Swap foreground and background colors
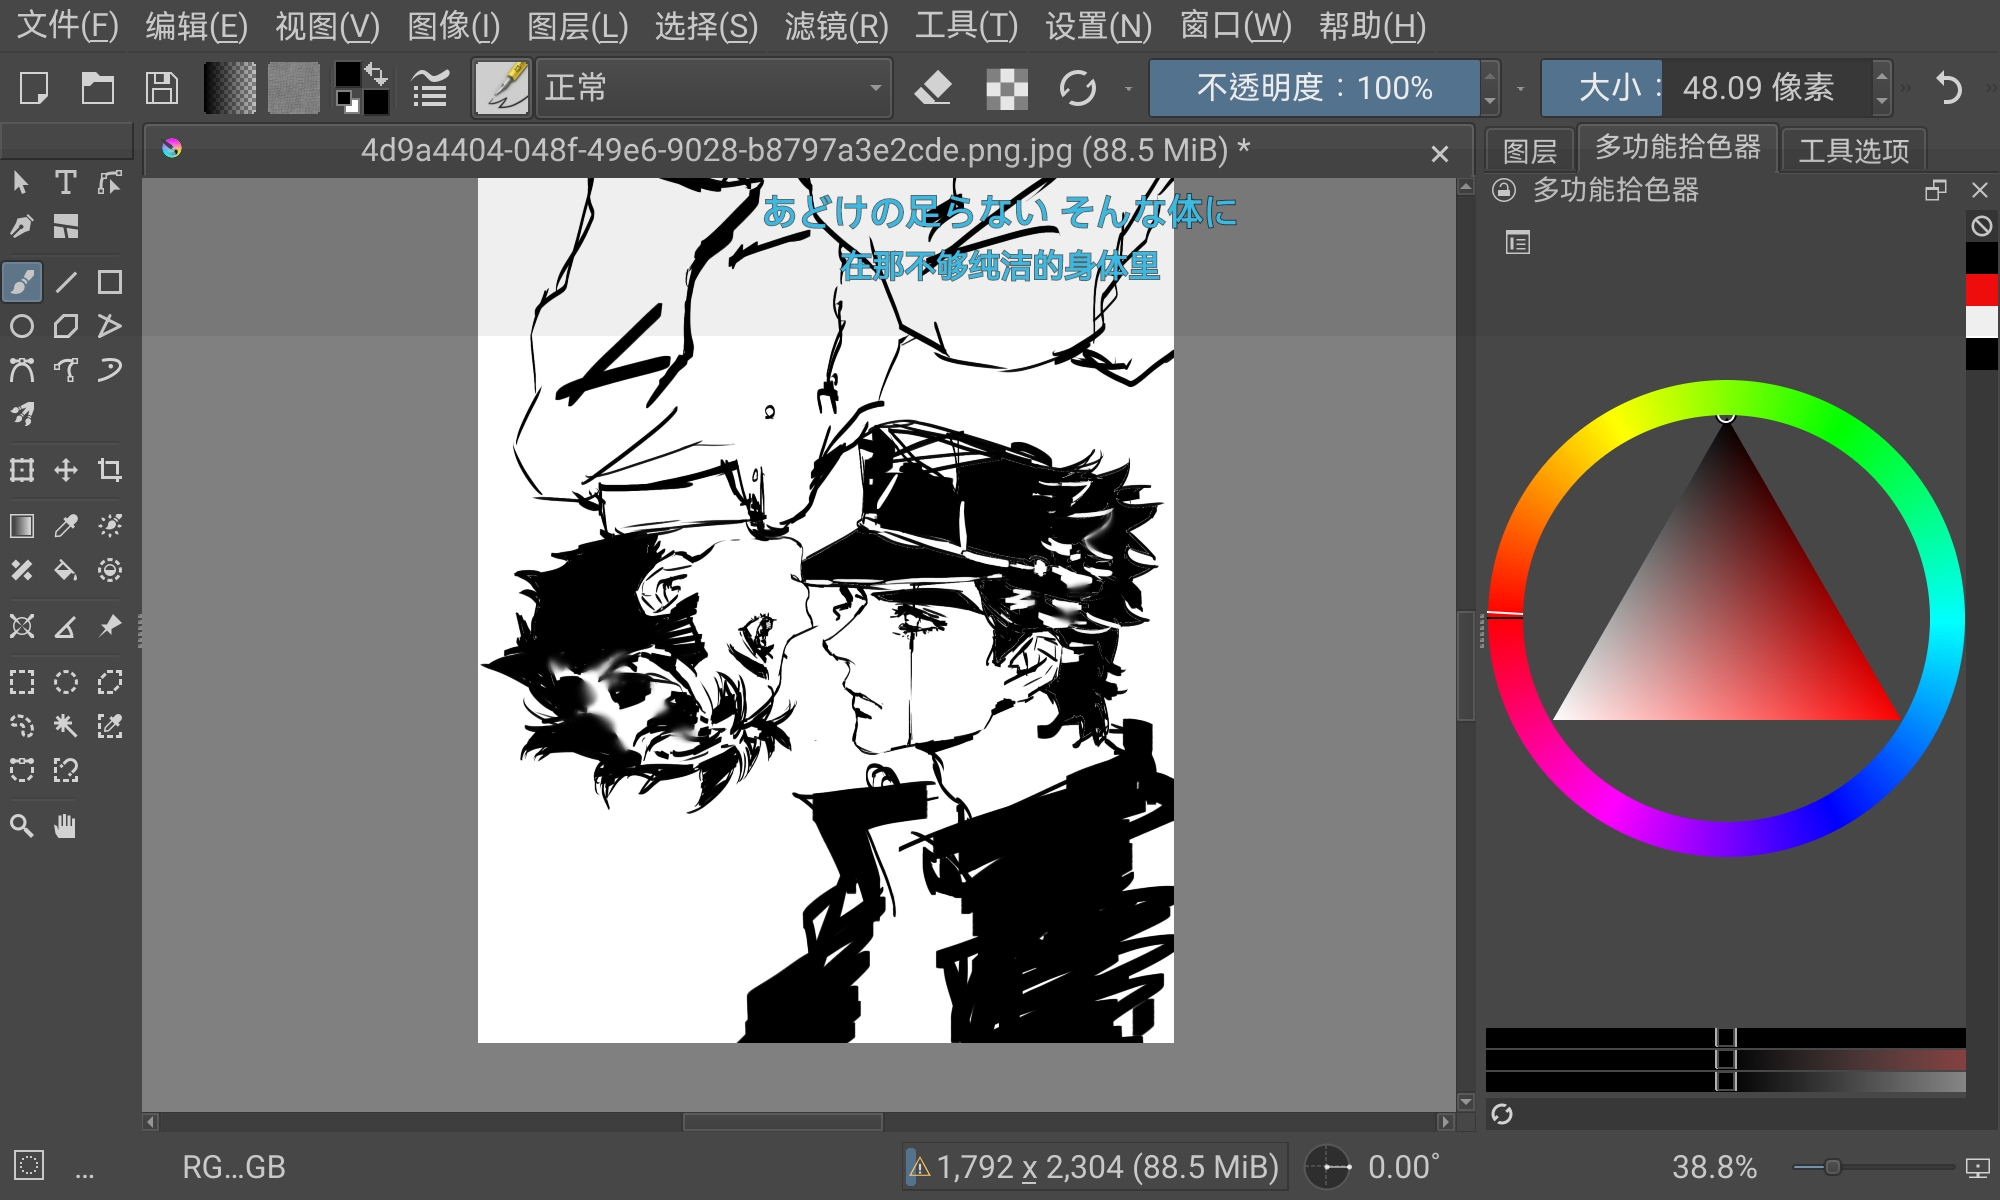The image size is (2000, 1200). 378,74
